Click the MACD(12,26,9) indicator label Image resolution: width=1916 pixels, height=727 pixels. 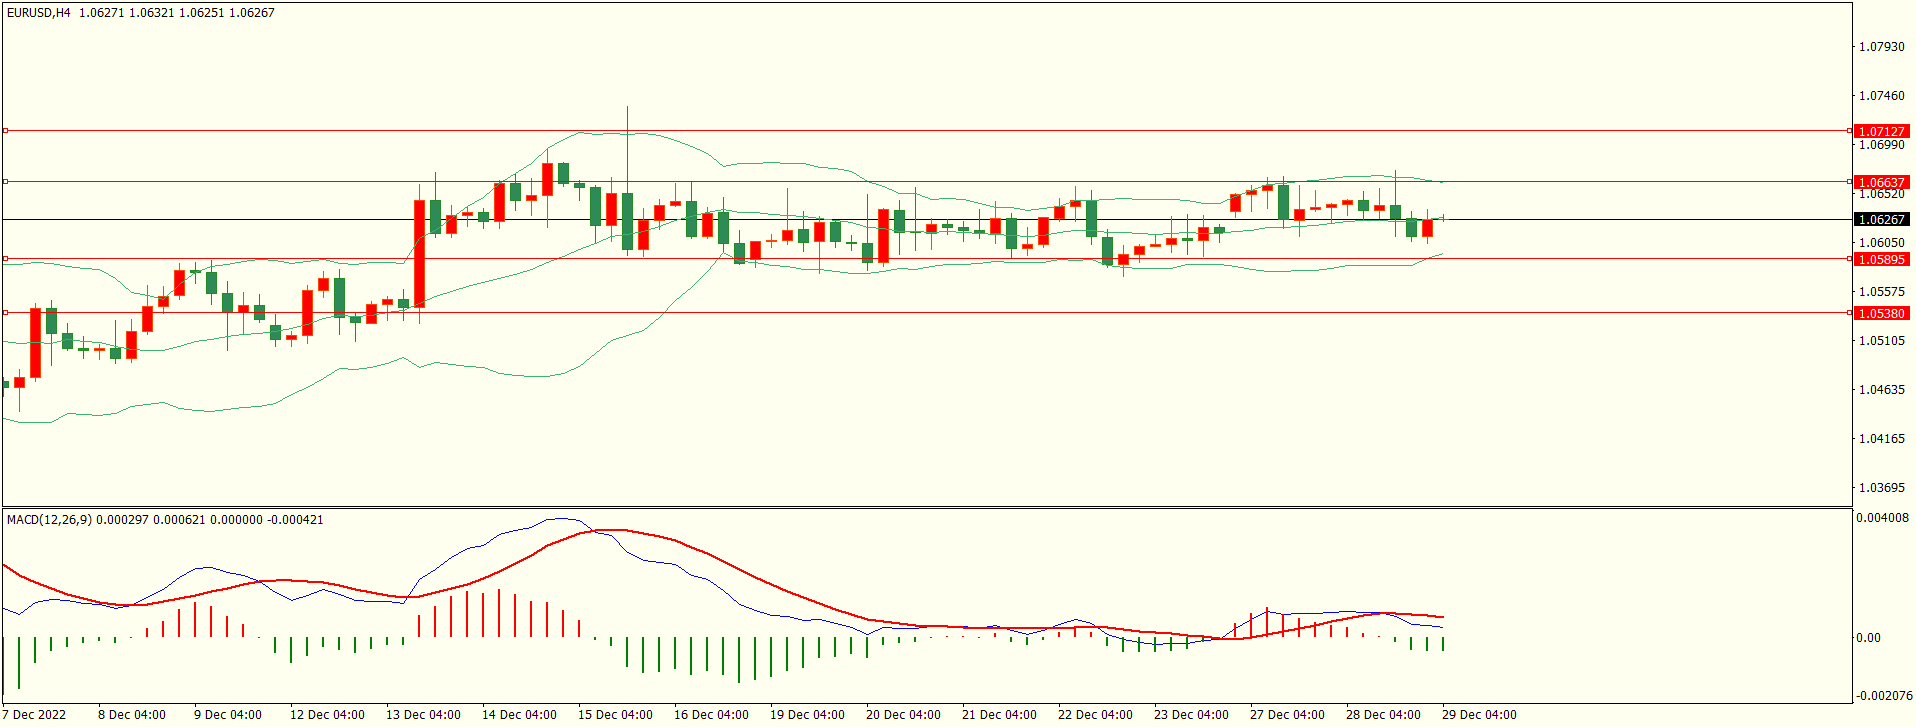coord(49,519)
